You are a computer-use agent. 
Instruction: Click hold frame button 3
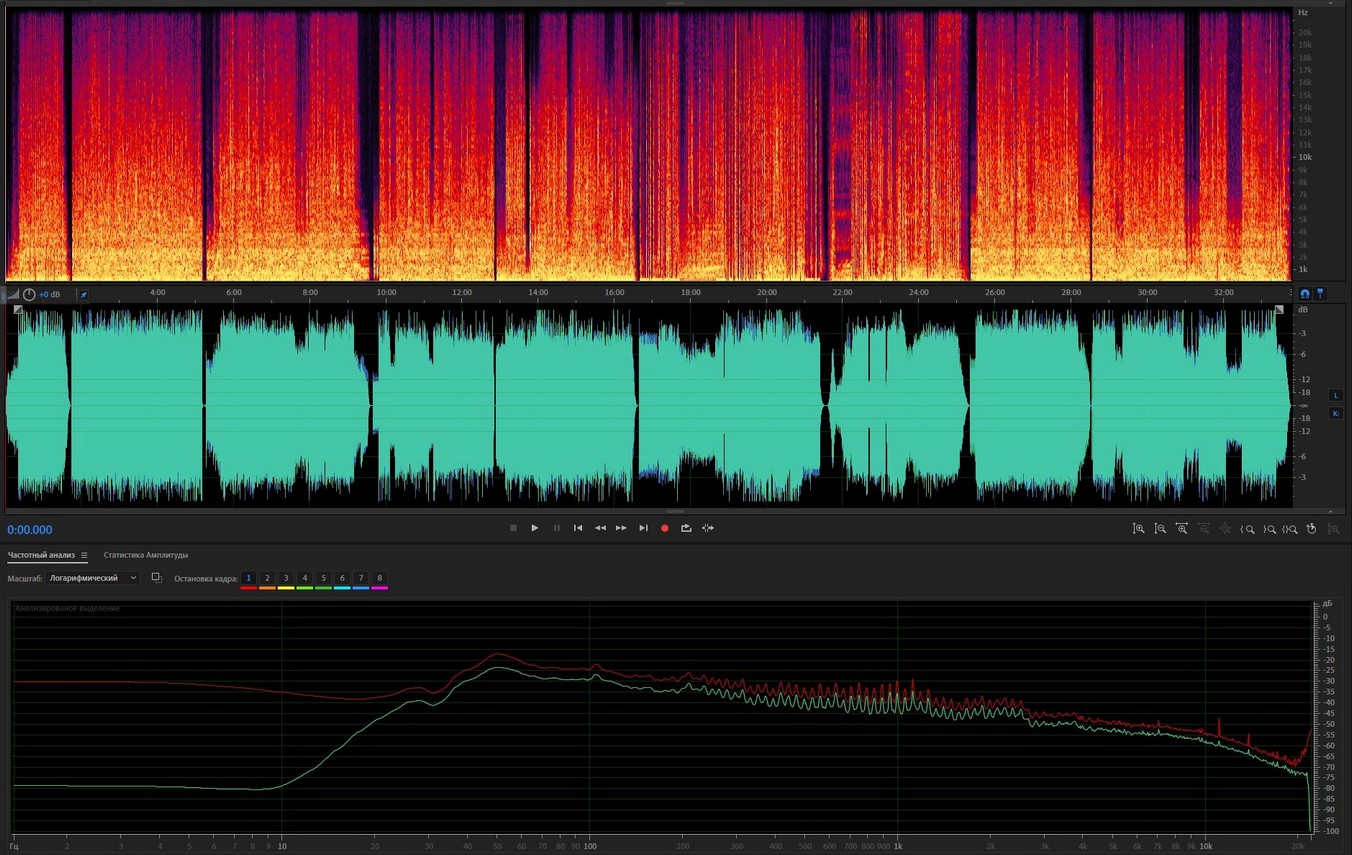click(x=286, y=579)
